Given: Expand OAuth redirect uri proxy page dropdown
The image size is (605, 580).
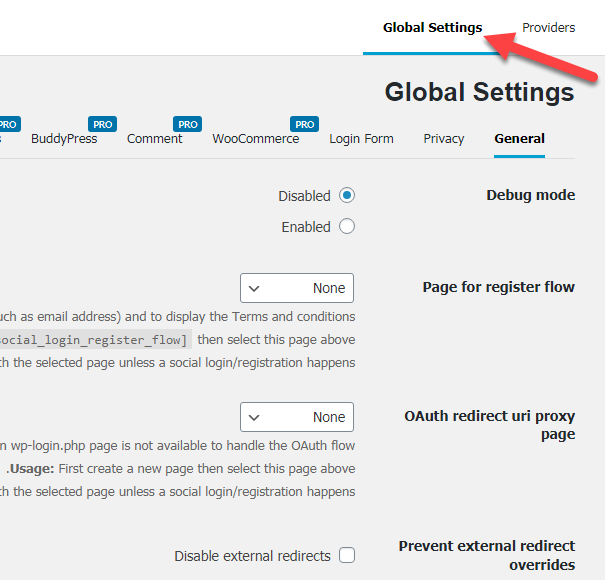Looking at the screenshot, I should pyautogui.click(x=297, y=417).
